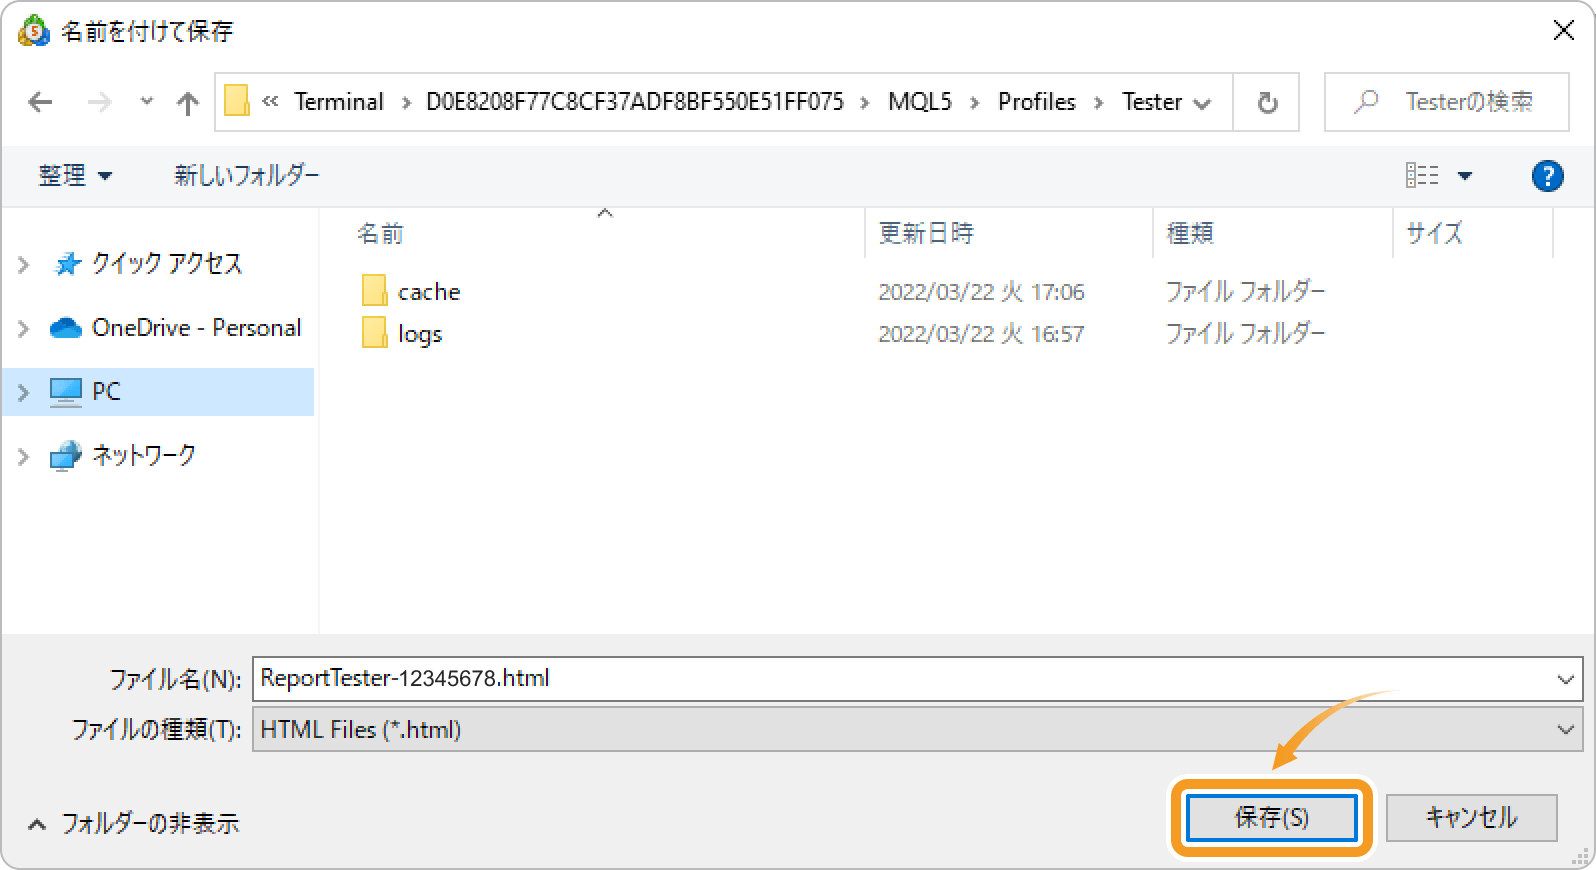
Task: Click the search magnifier icon
Action: coord(1366,102)
